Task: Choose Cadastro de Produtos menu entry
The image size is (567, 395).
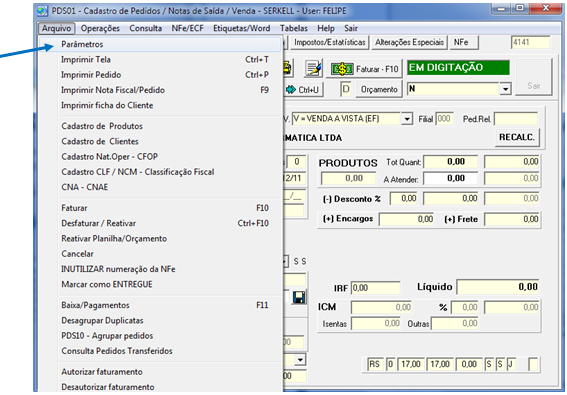Action: (102, 126)
